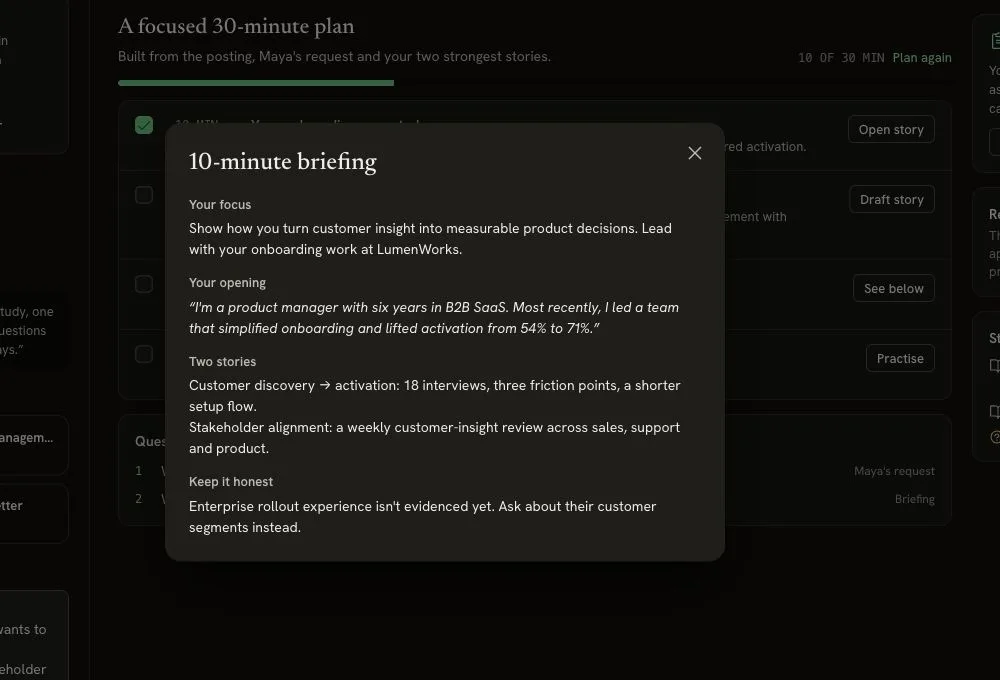Close the 10-minute briefing dialog

(695, 153)
